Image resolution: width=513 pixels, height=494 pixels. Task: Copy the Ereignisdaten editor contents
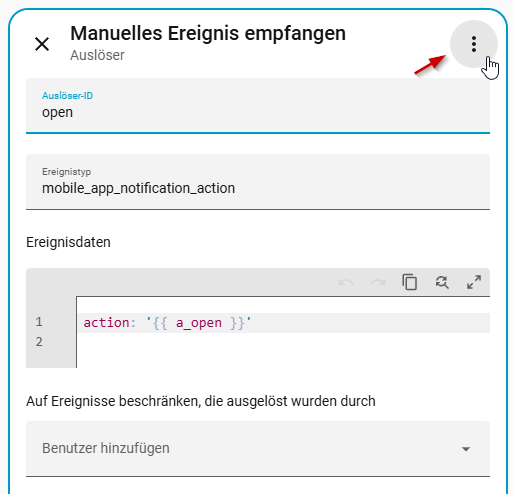(410, 282)
